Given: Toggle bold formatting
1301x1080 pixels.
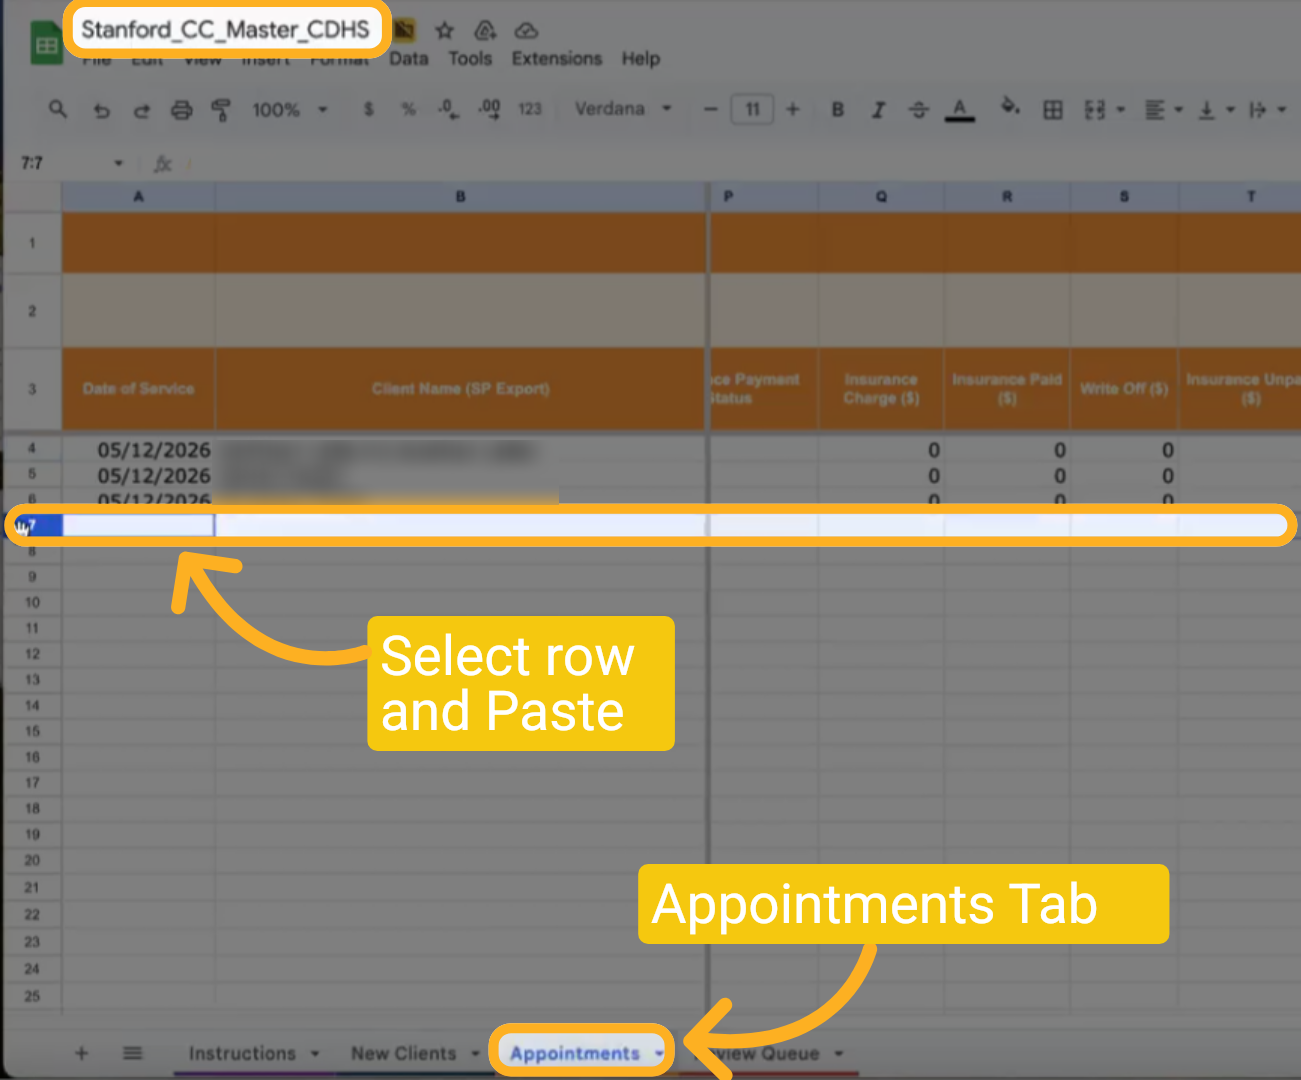Looking at the screenshot, I should [838, 109].
